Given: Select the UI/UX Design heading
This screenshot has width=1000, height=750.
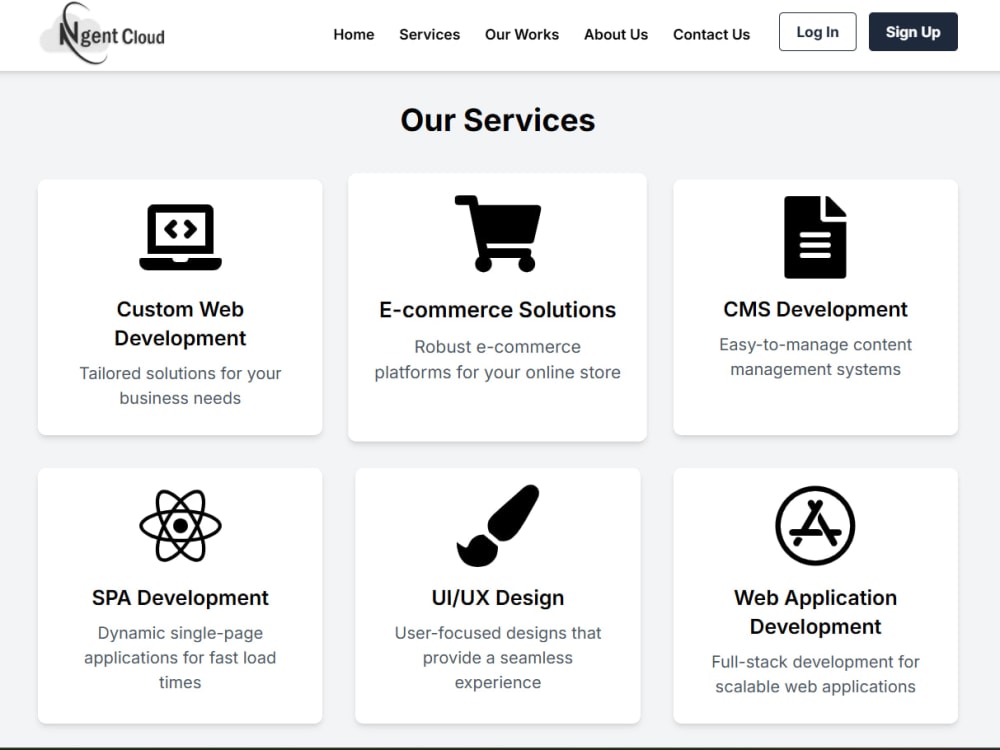Looking at the screenshot, I should click(x=497, y=598).
